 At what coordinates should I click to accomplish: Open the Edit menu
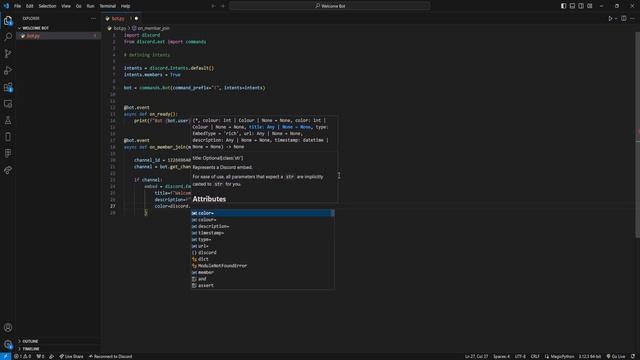[x=30, y=6]
